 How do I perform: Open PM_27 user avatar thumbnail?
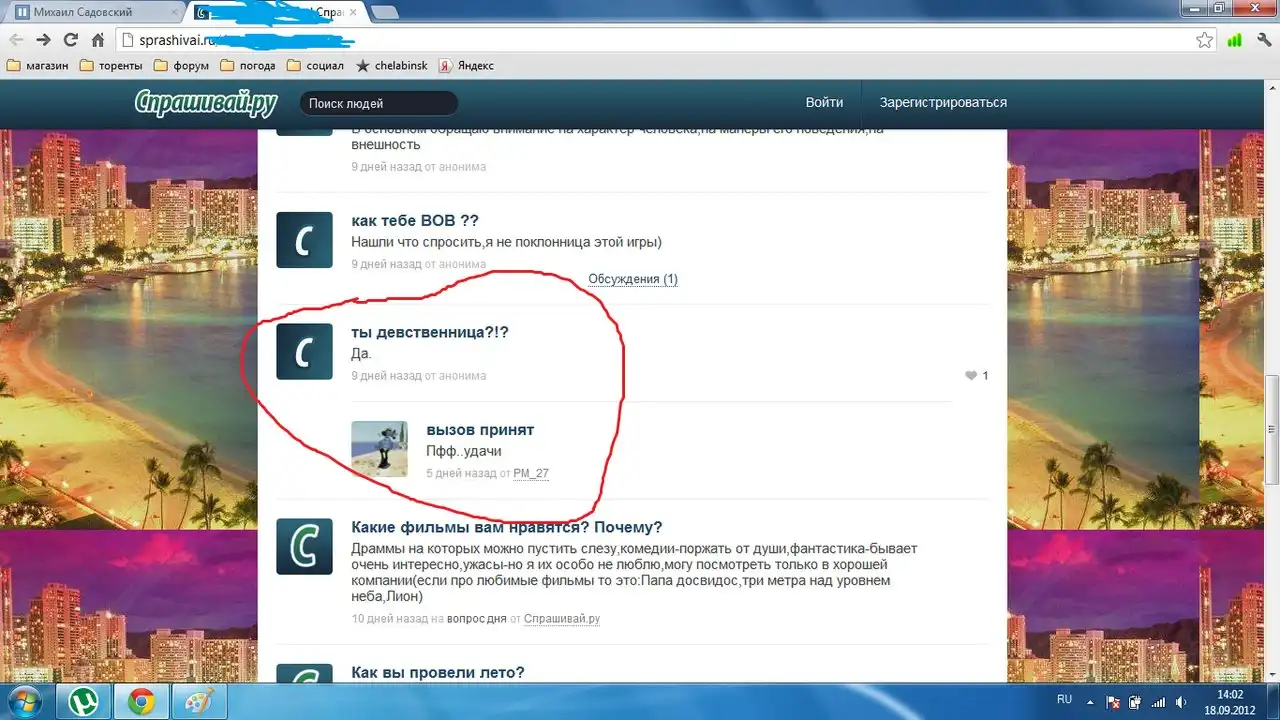tap(379, 449)
